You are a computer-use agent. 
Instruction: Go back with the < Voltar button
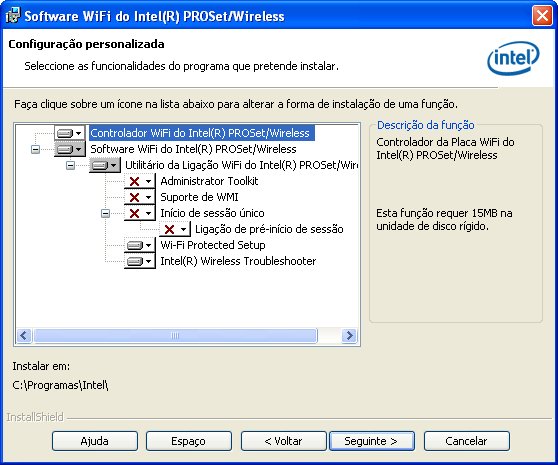tap(283, 441)
